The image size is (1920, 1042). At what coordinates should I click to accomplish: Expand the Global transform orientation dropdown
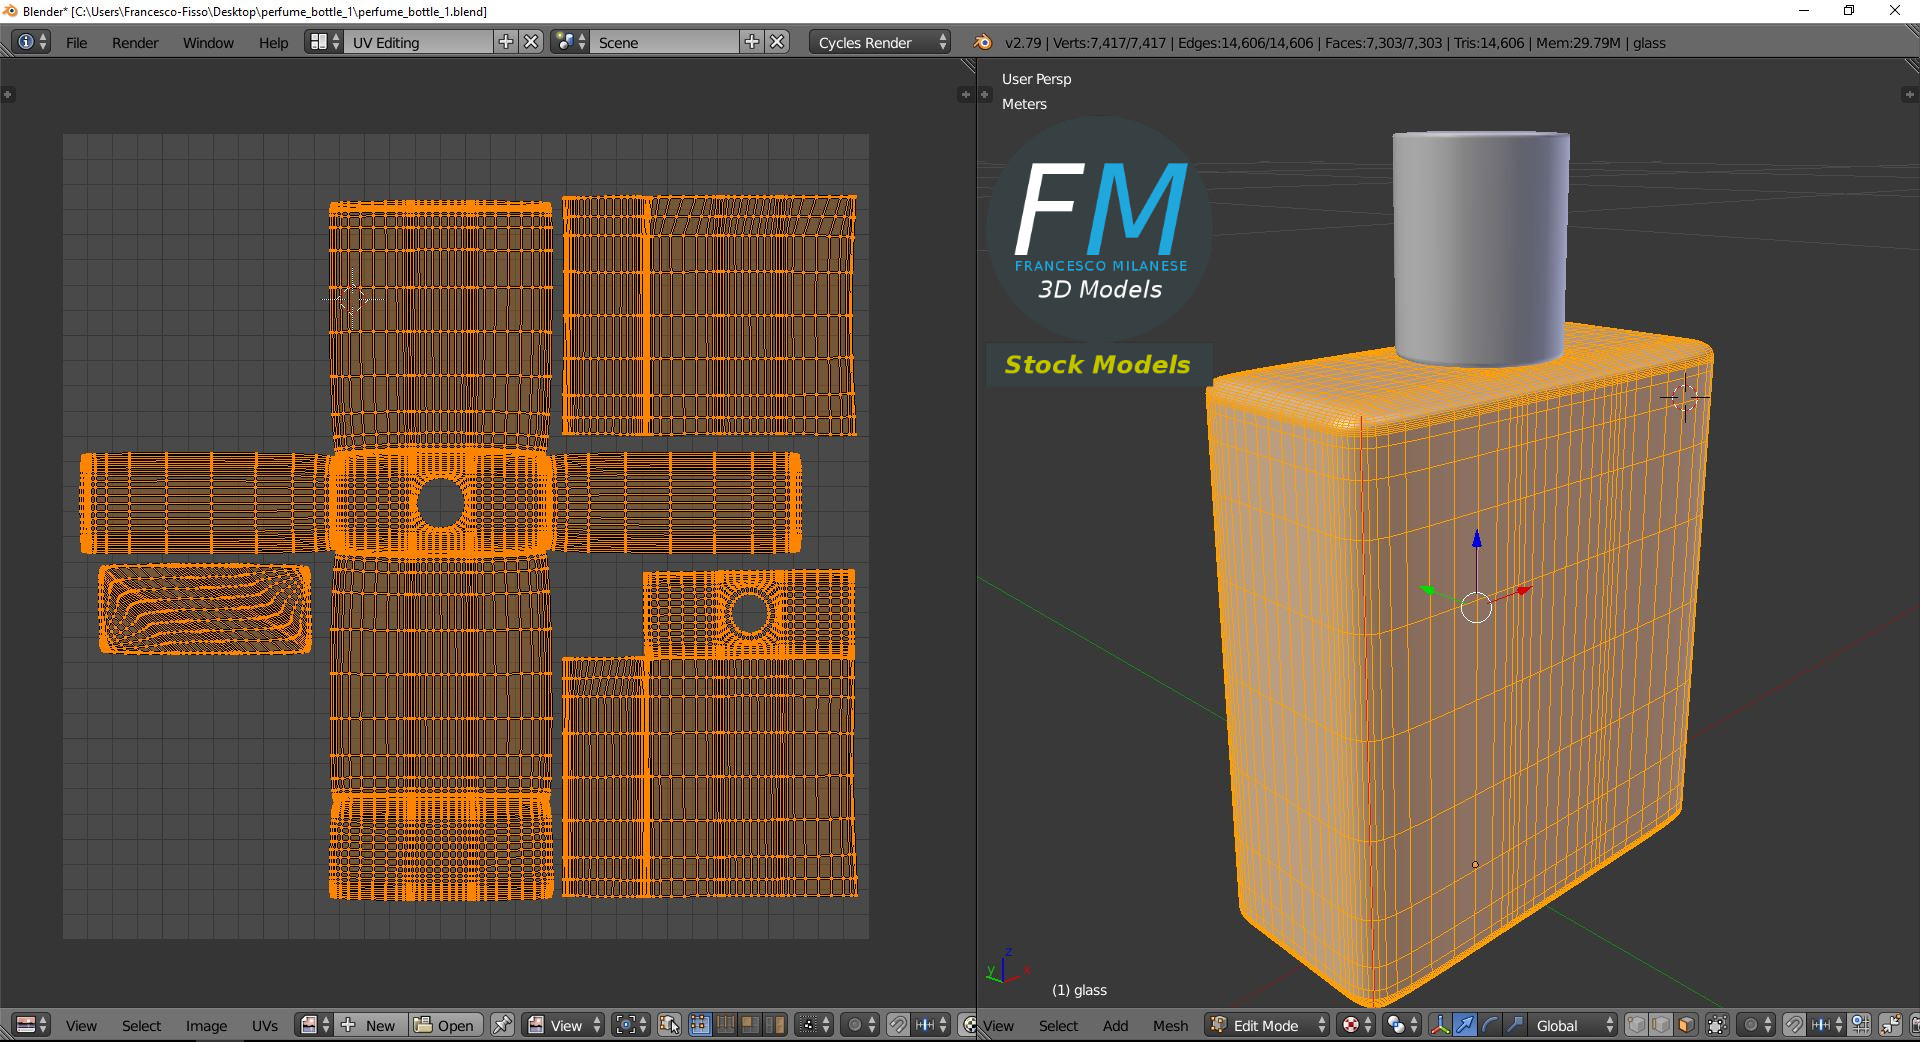[x=1574, y=1025]
